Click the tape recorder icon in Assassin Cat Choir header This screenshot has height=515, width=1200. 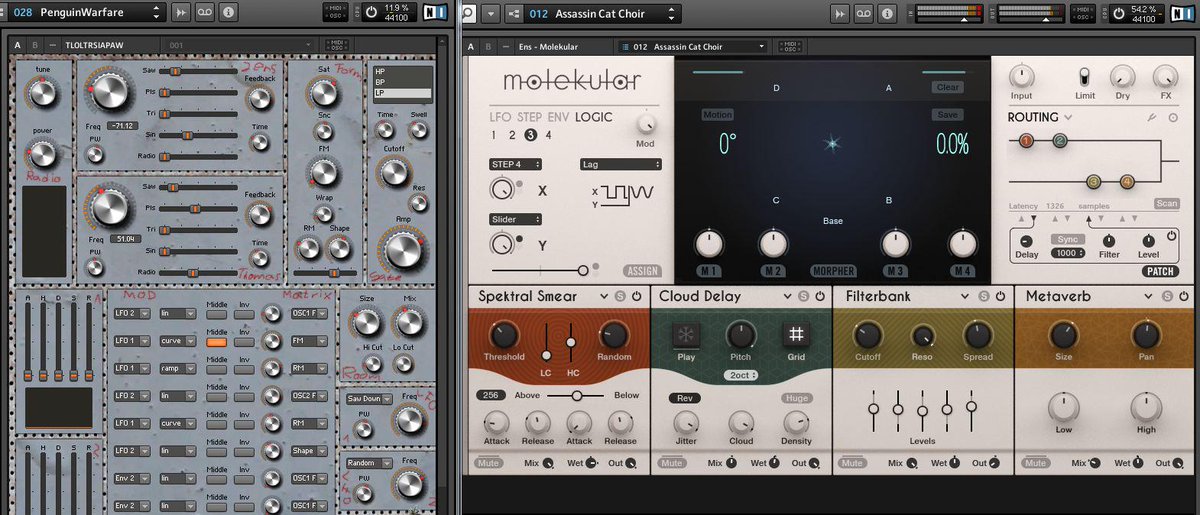866,13
